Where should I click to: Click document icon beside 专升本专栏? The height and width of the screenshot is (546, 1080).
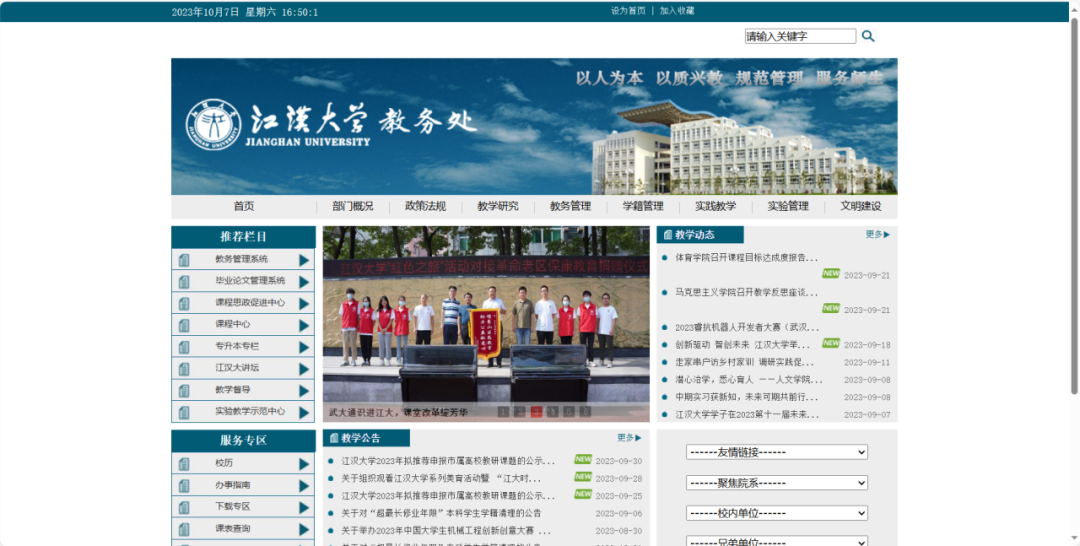[x=184, y=346]
